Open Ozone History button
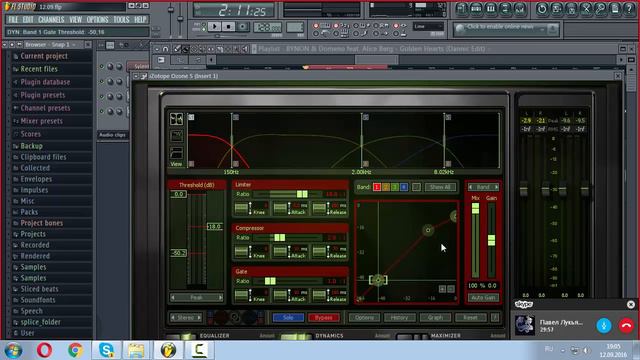Viewport: 640px width, 360px height. click(400, 317)
